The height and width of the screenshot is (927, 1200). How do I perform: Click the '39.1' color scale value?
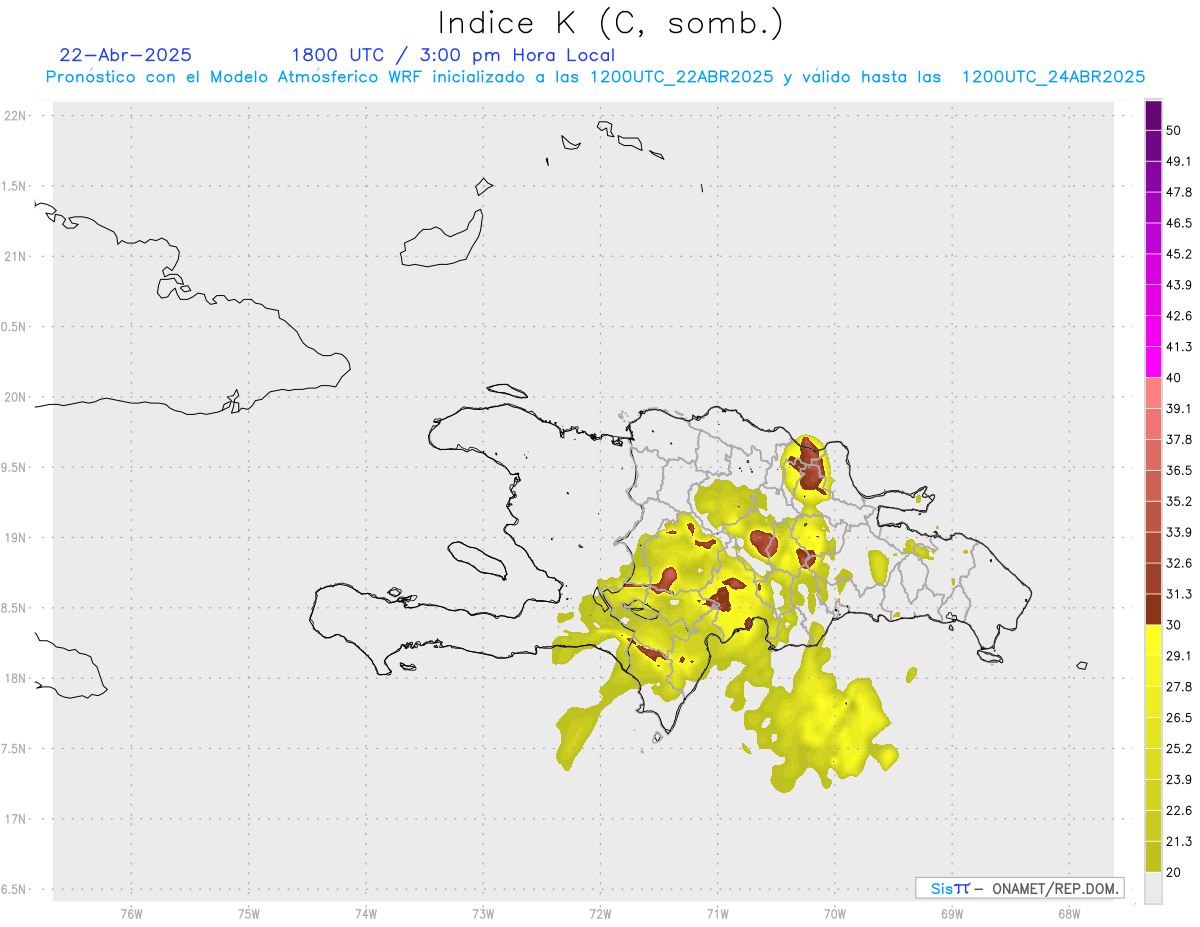coord(1179,408)
